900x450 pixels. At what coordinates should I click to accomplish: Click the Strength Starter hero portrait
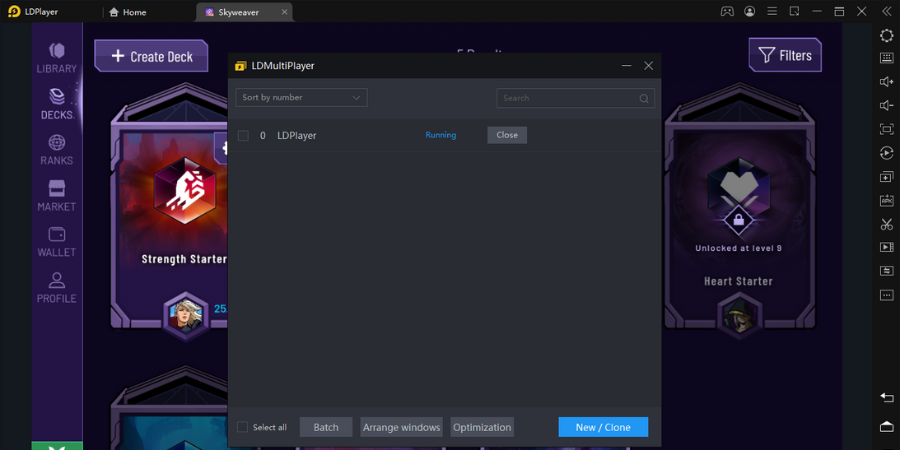(186, 316)
